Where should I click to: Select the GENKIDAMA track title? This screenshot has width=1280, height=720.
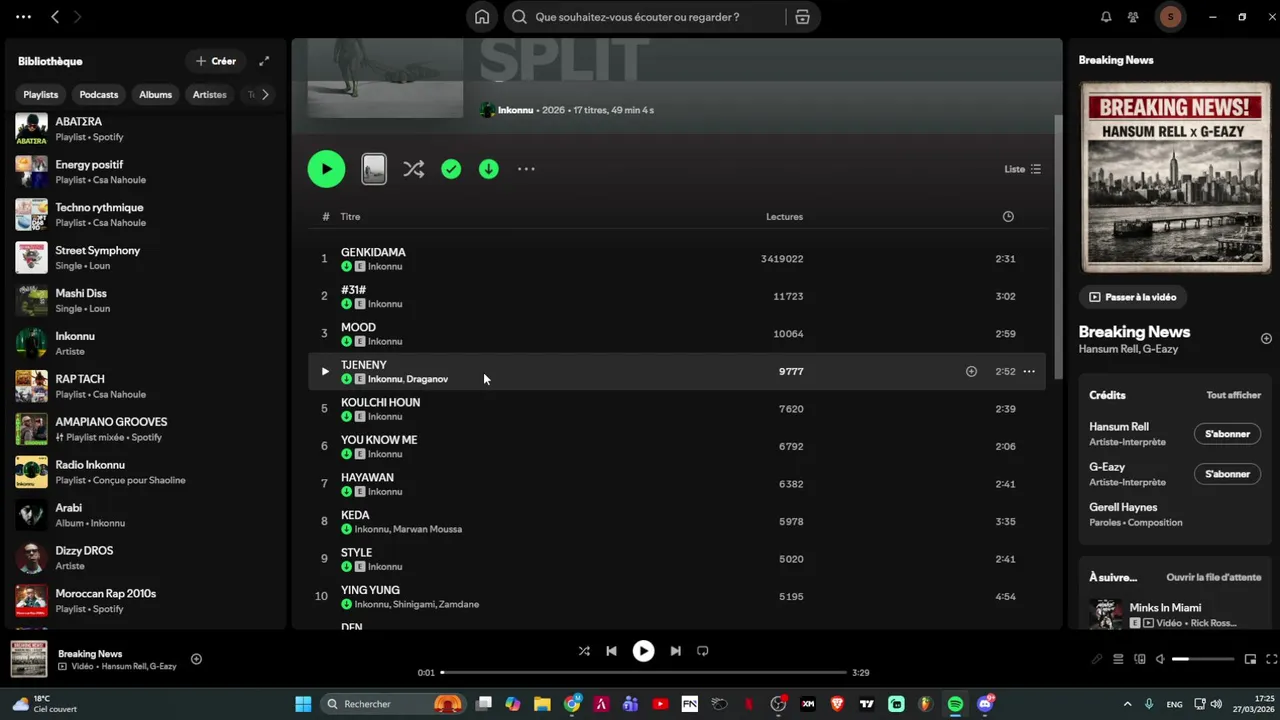[x=373, y=252]
